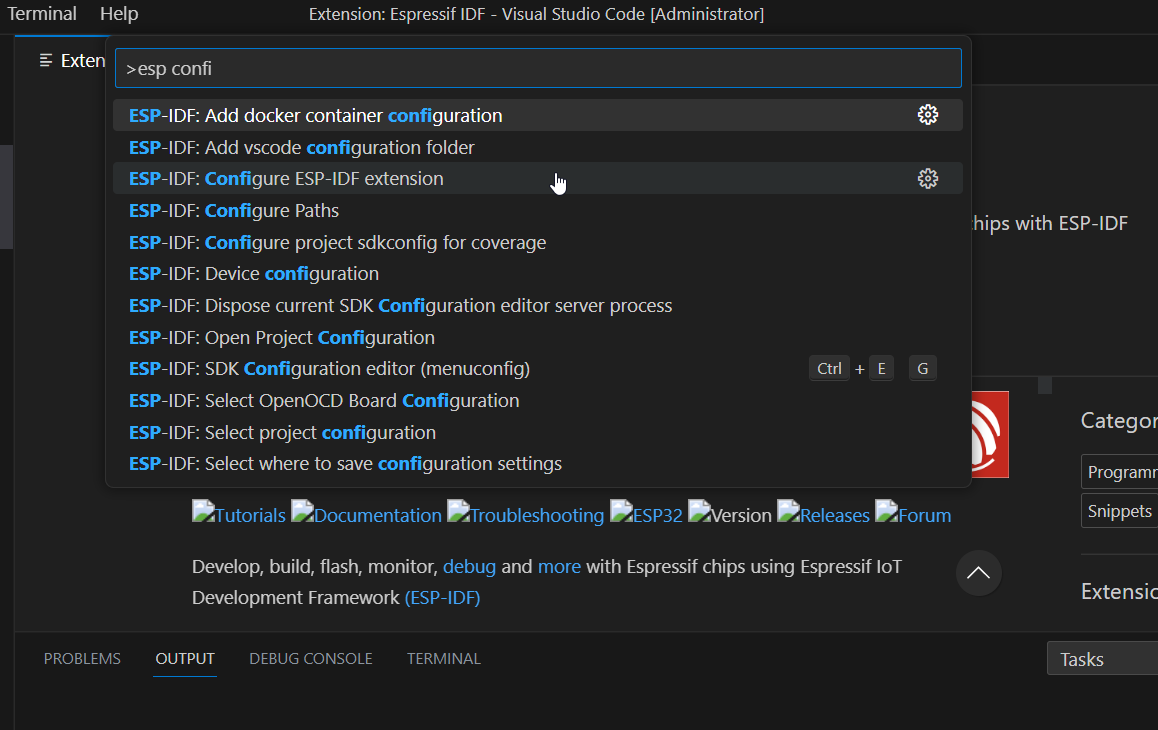
Task: Follow the more link in description
Action: click(559, 567)
